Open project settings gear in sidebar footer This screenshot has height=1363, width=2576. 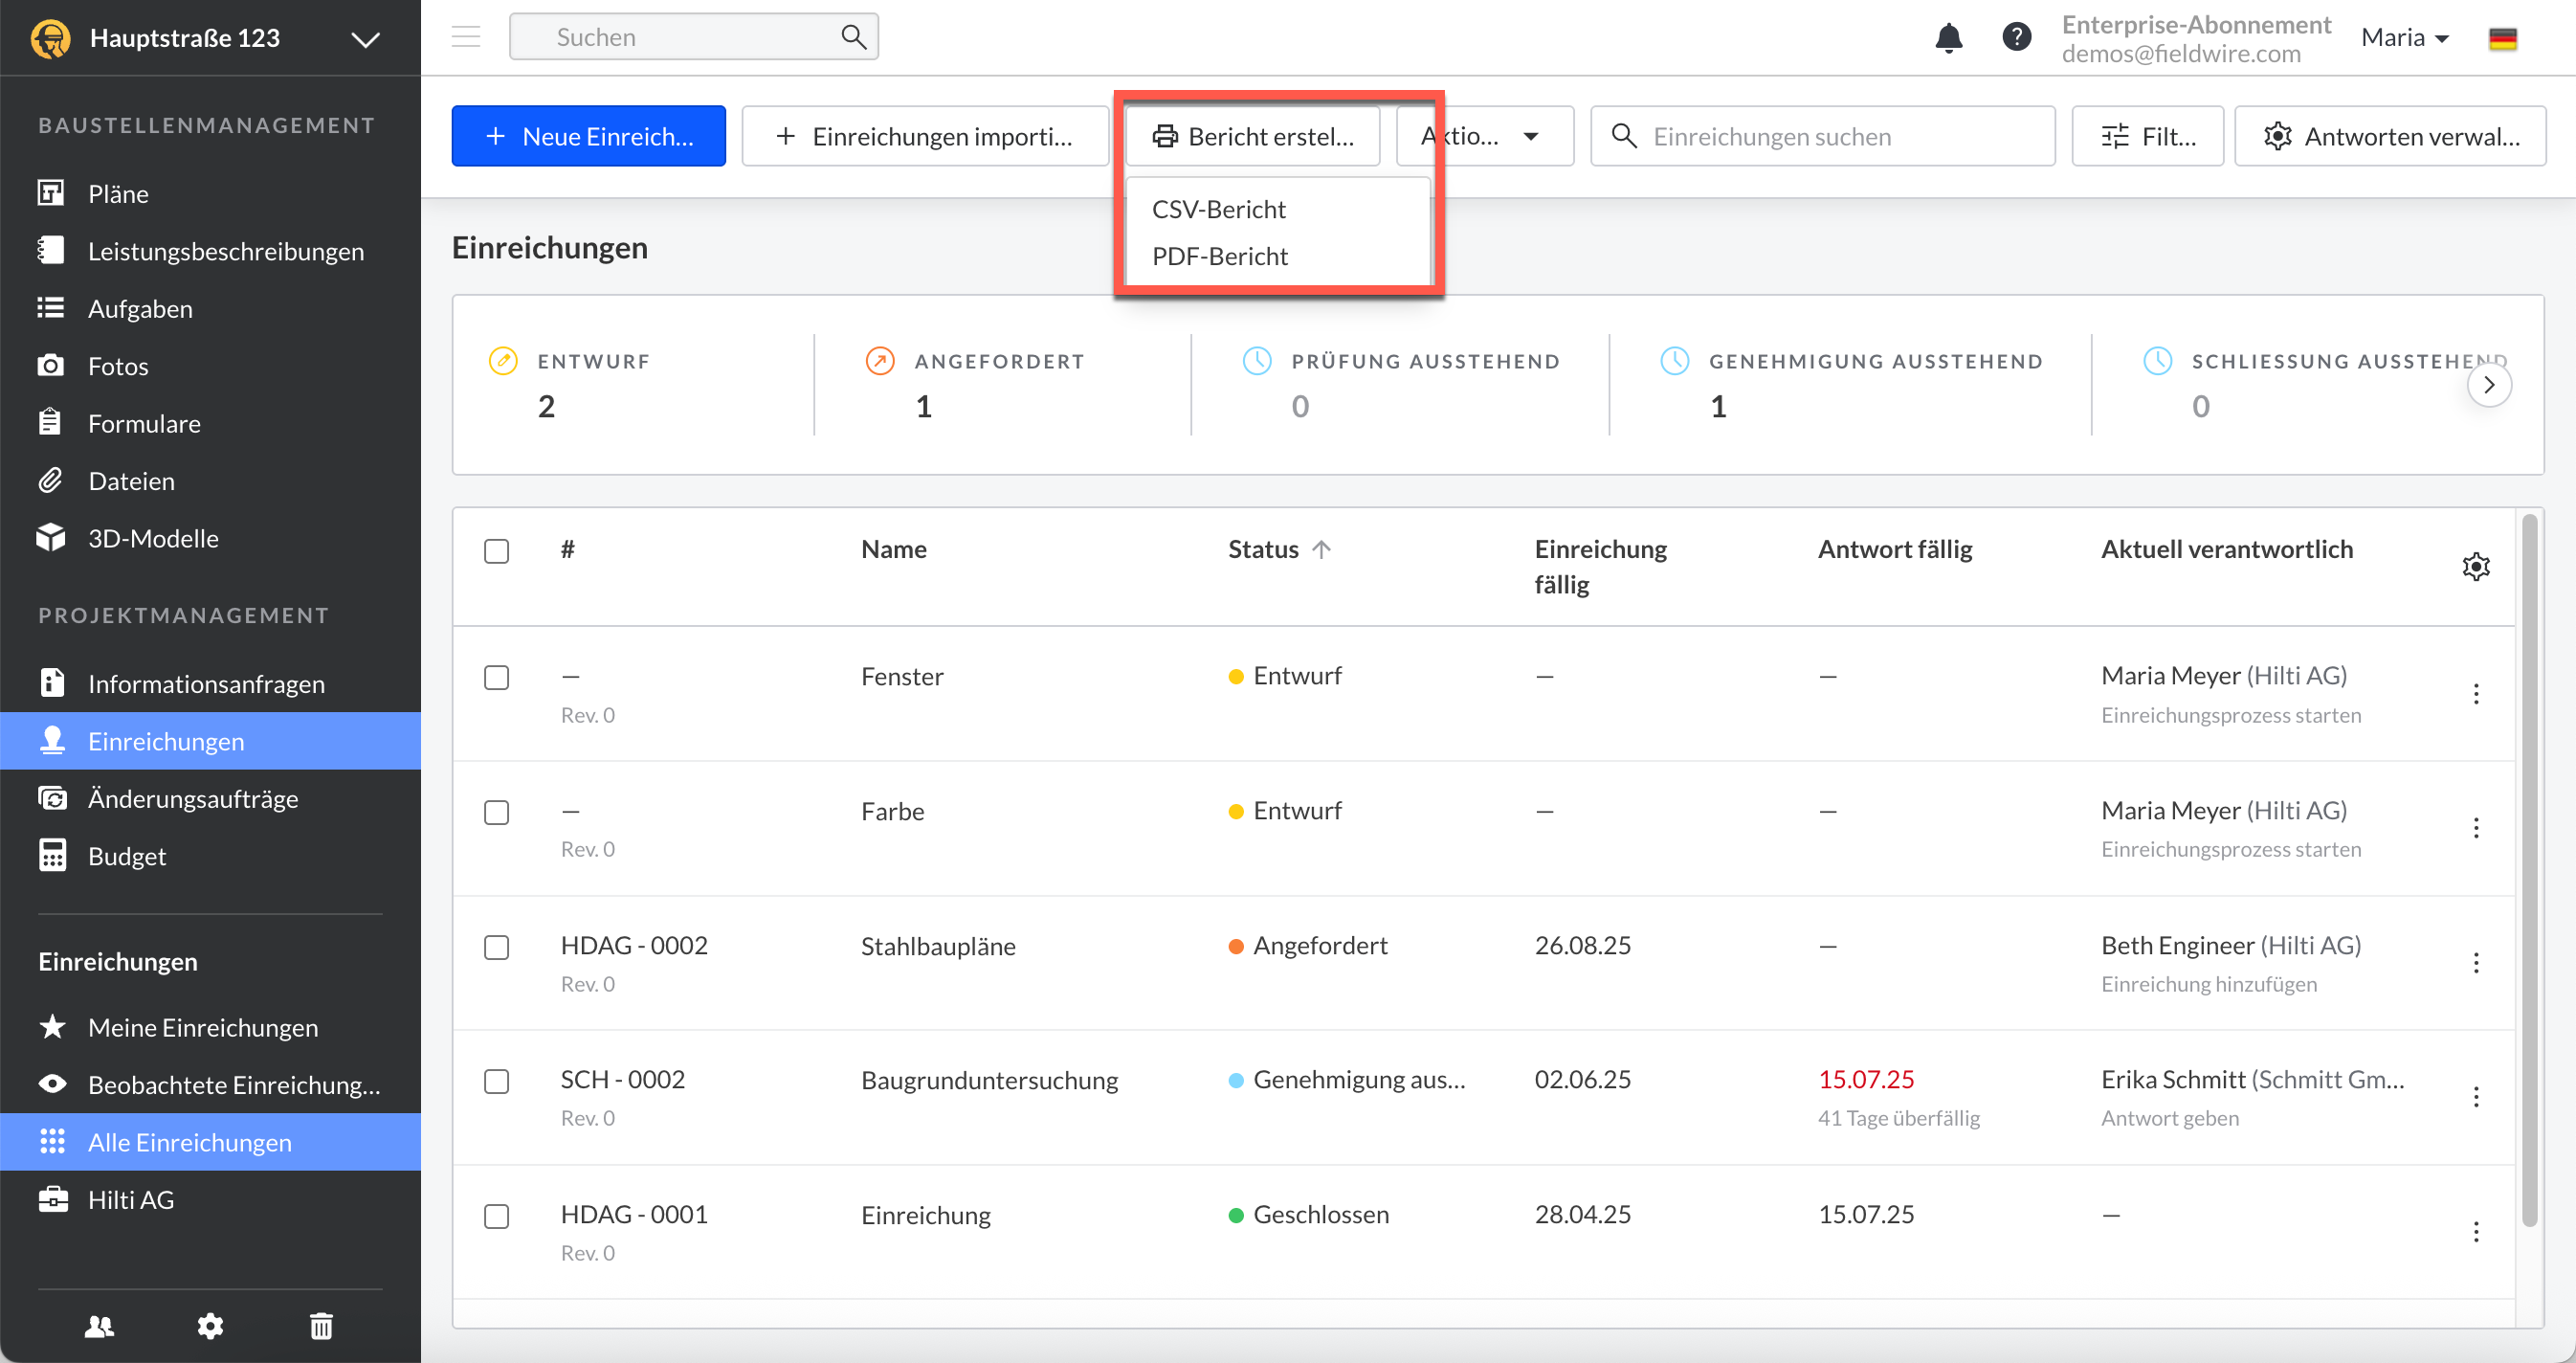point(210,1326)
